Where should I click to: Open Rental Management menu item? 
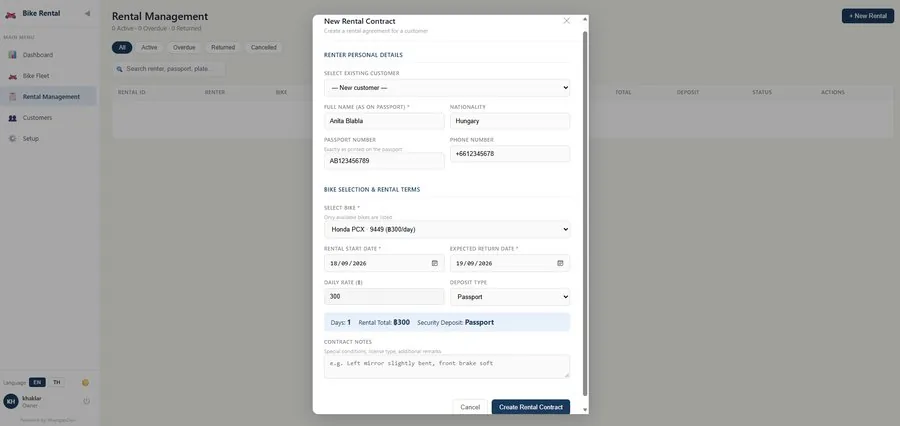tap(48, 96)
